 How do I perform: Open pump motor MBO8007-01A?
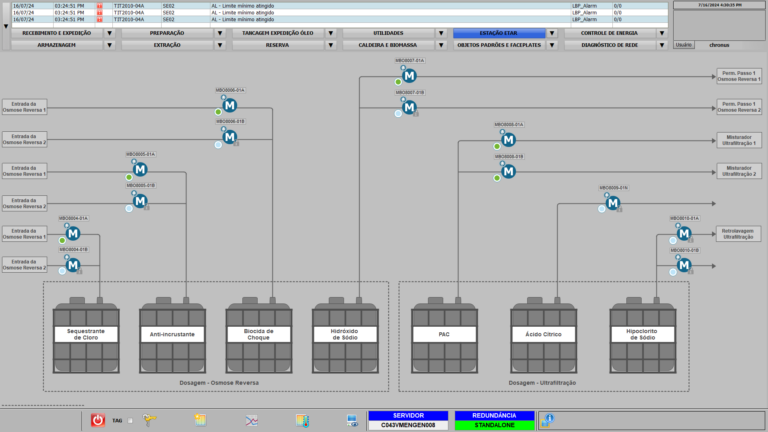[409, 76]
